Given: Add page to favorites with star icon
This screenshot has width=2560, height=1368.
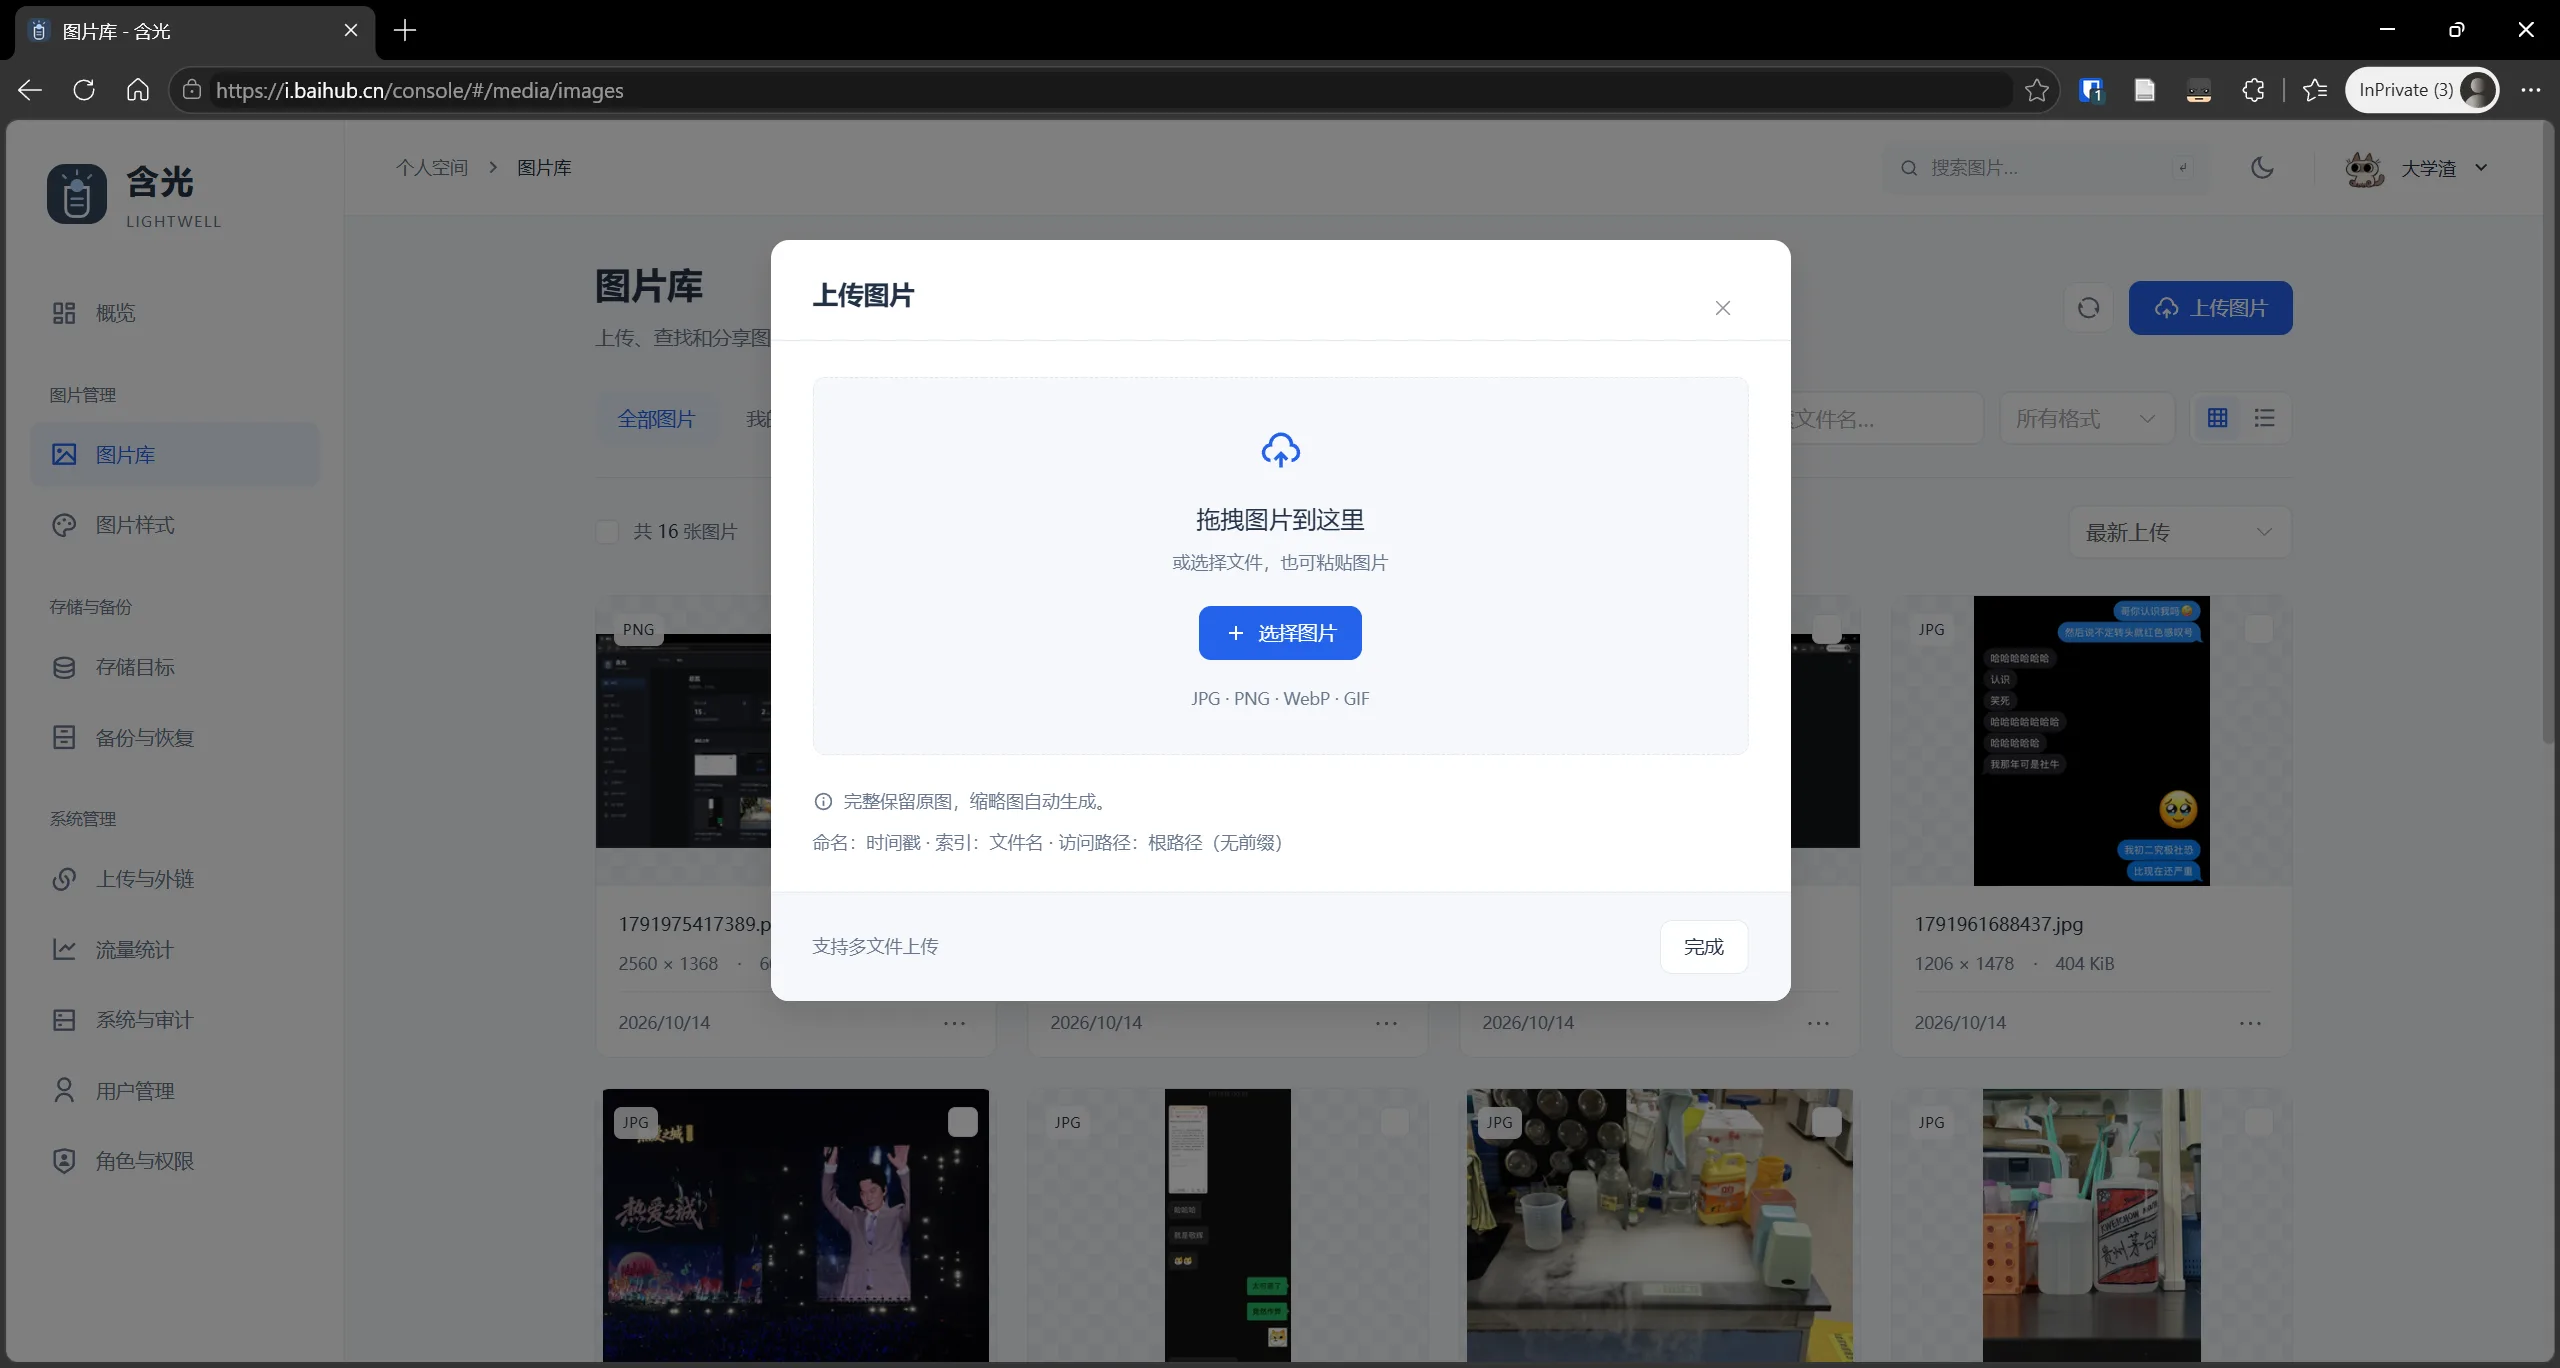Looking at the screenshot, I should click(x=2037, y=90).
